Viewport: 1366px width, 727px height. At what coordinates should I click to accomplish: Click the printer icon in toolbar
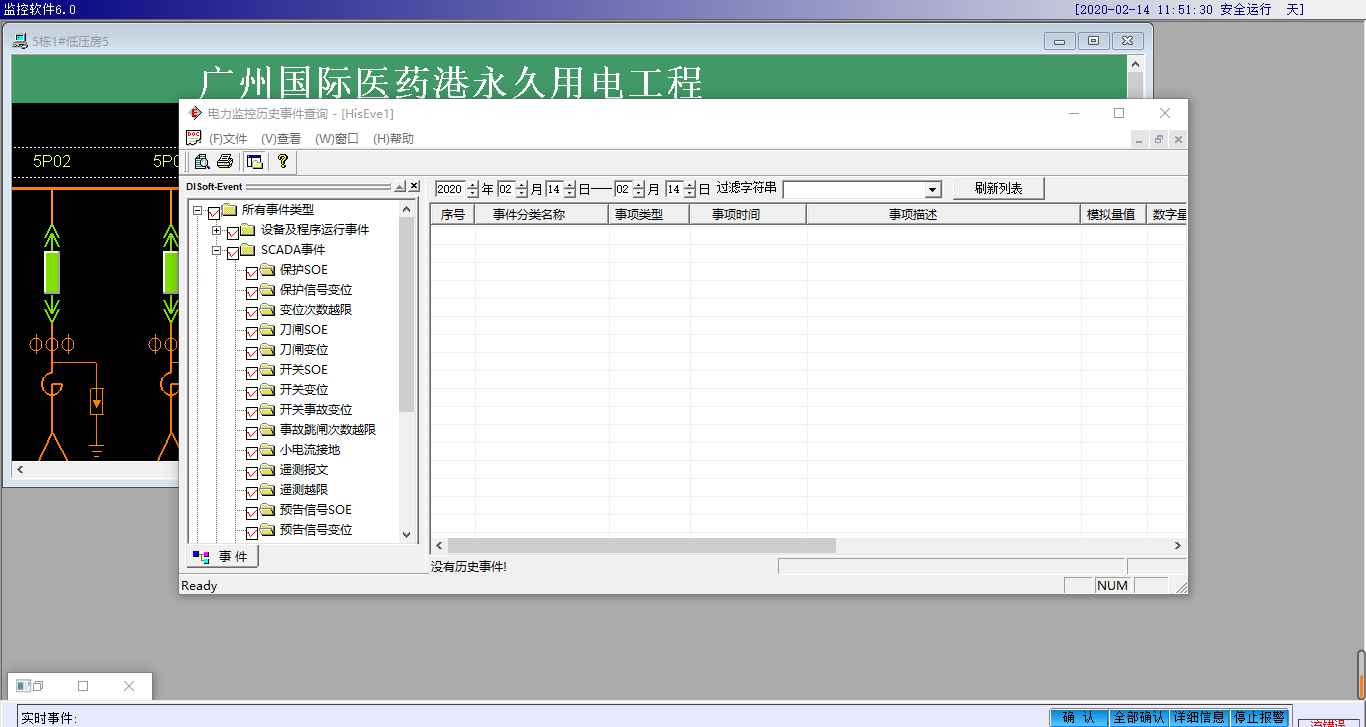point(225,162)
